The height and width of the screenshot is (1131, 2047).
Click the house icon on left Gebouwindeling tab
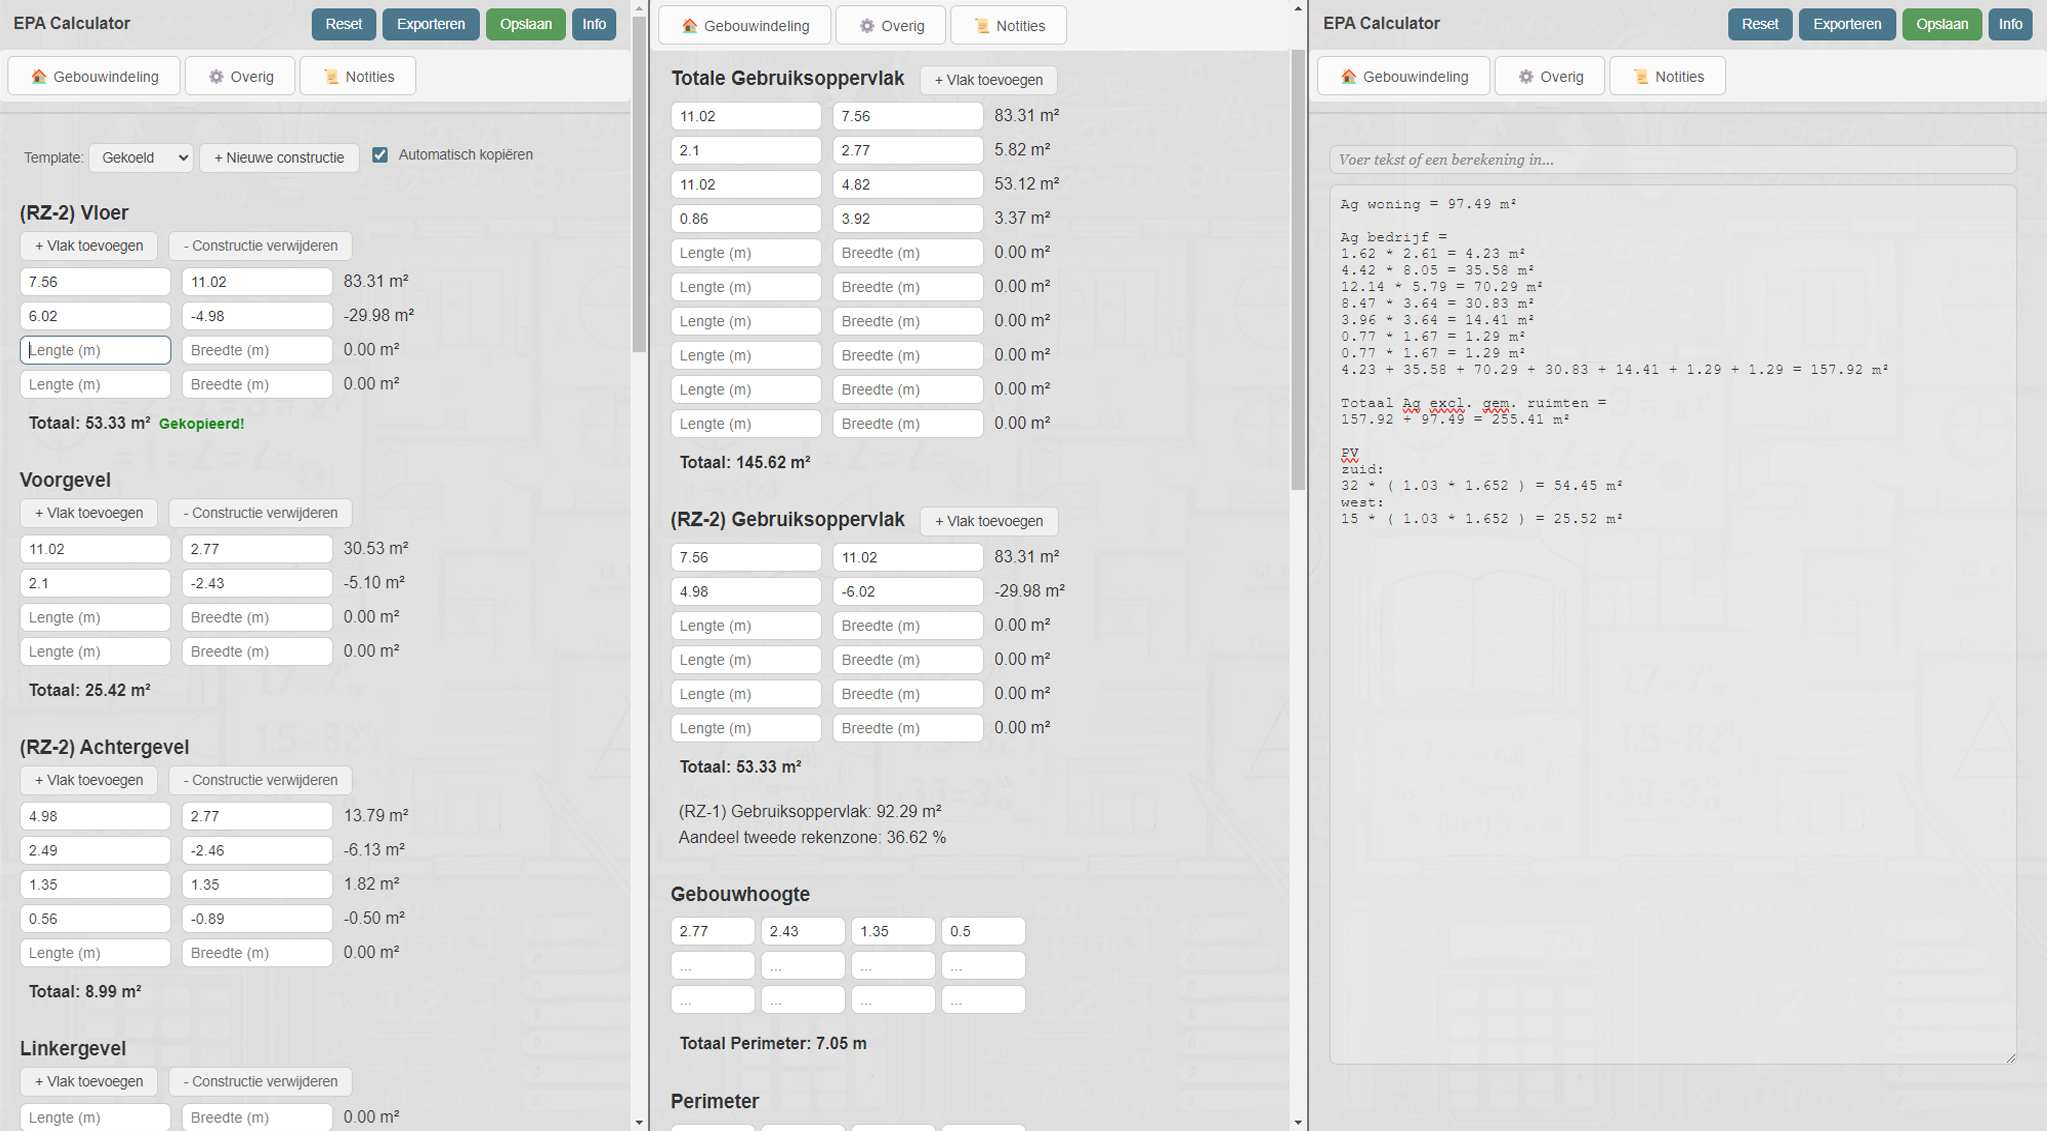coord(39,77)
